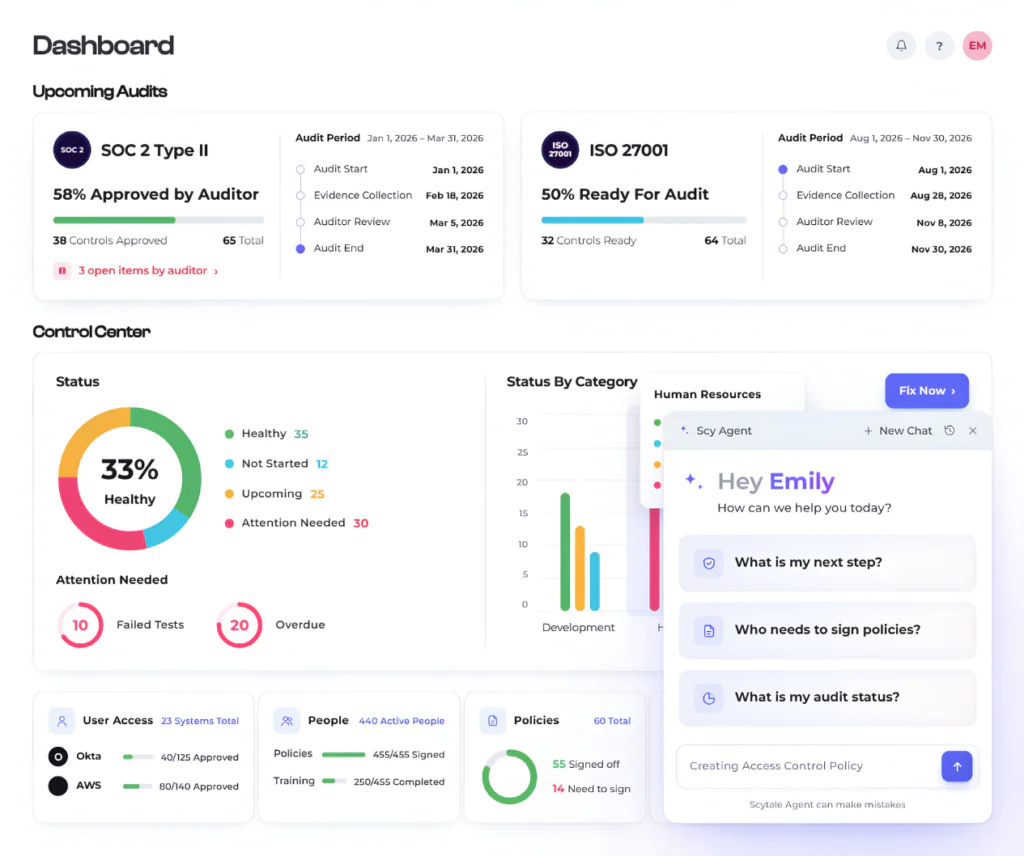1024x856 pixels.
Task: Click the ISO 27001 Audit Start milestone dot
Action: click(782, 169)
